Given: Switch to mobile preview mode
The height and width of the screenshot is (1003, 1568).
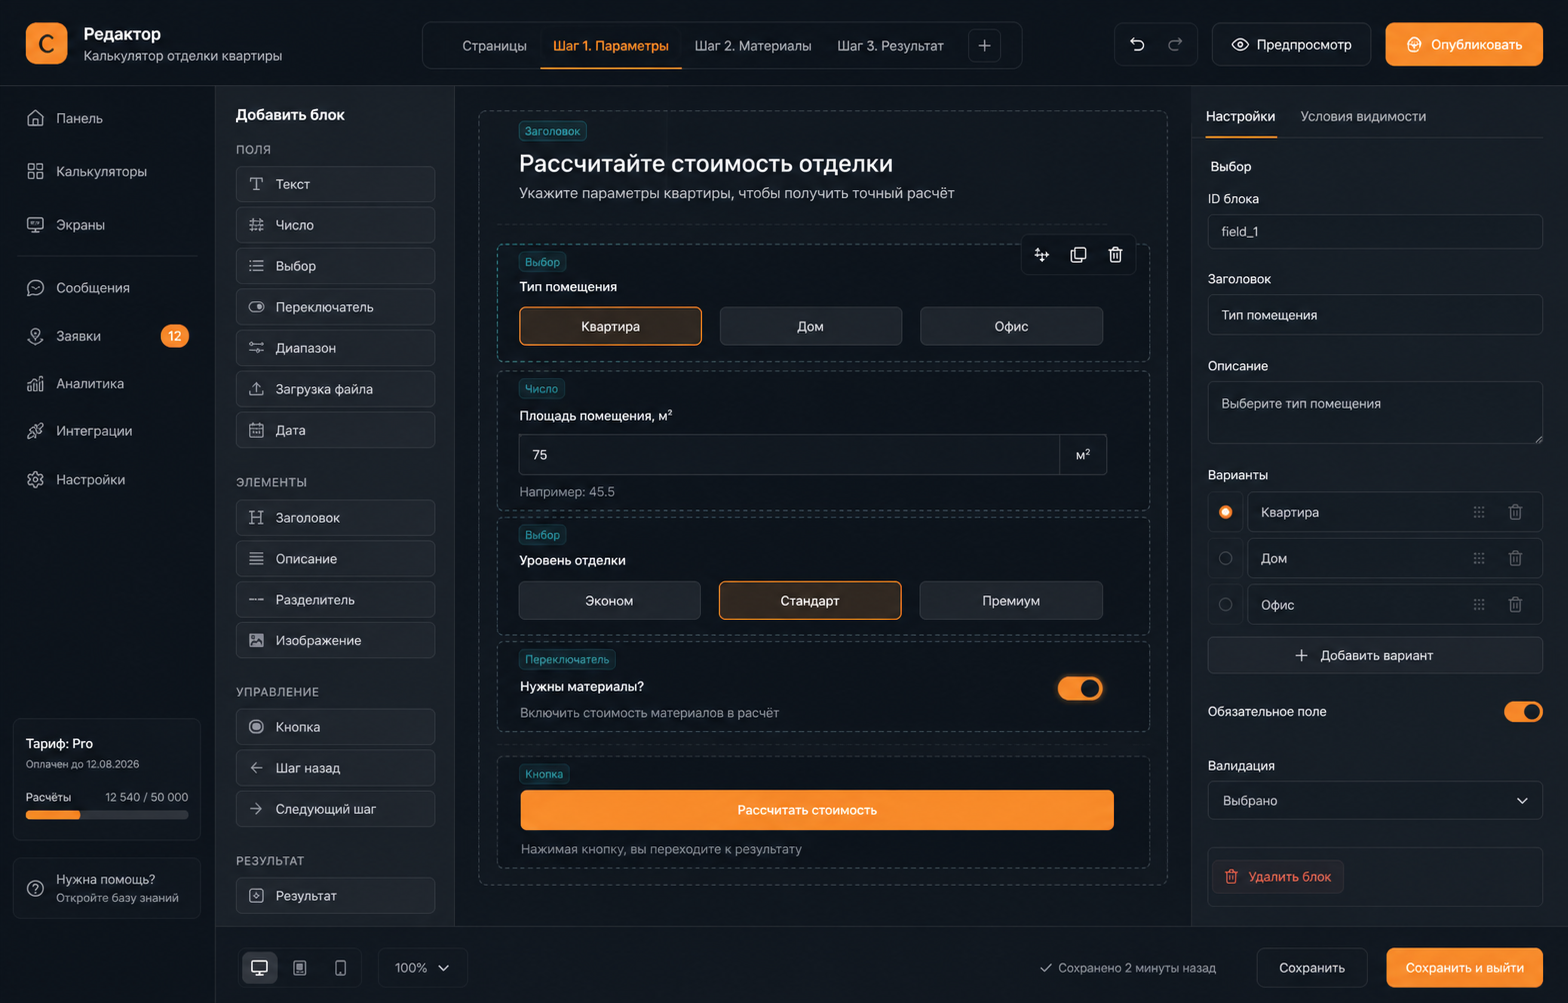Looking at the screenshot, I should coord(340,967).
